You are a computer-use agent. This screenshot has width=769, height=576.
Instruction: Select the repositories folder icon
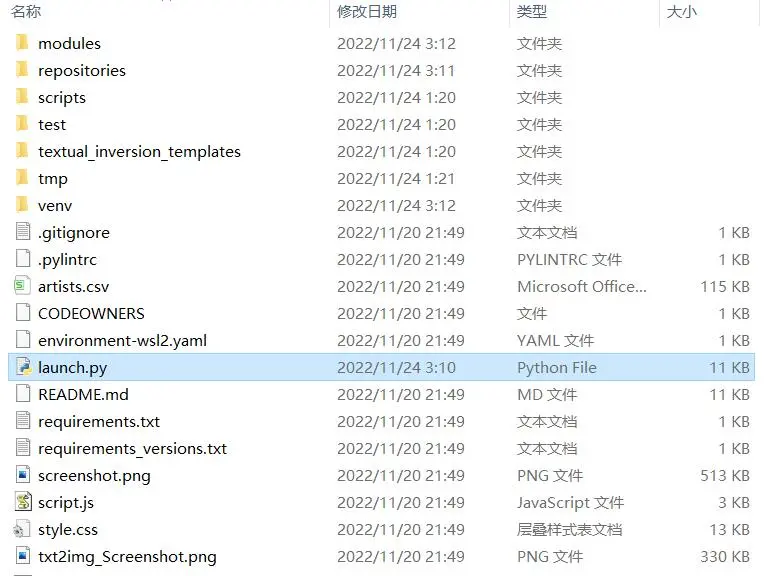22,70
